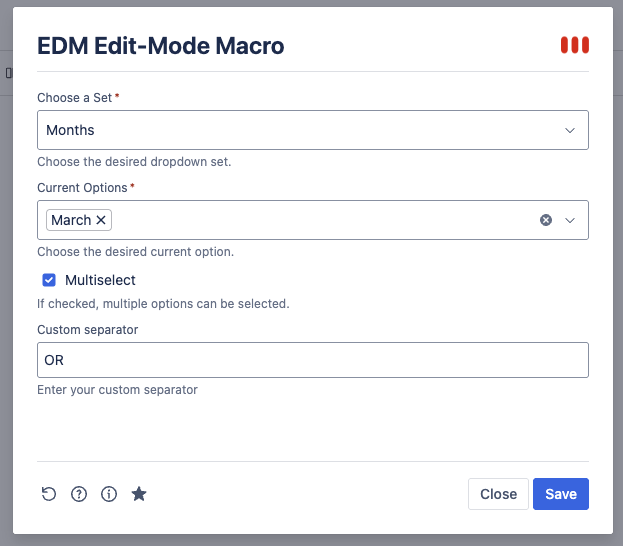Screen dimensions: 623x546
Task: Click 'If checked, multiple options can be selected.'
Action: pos(163,304)
